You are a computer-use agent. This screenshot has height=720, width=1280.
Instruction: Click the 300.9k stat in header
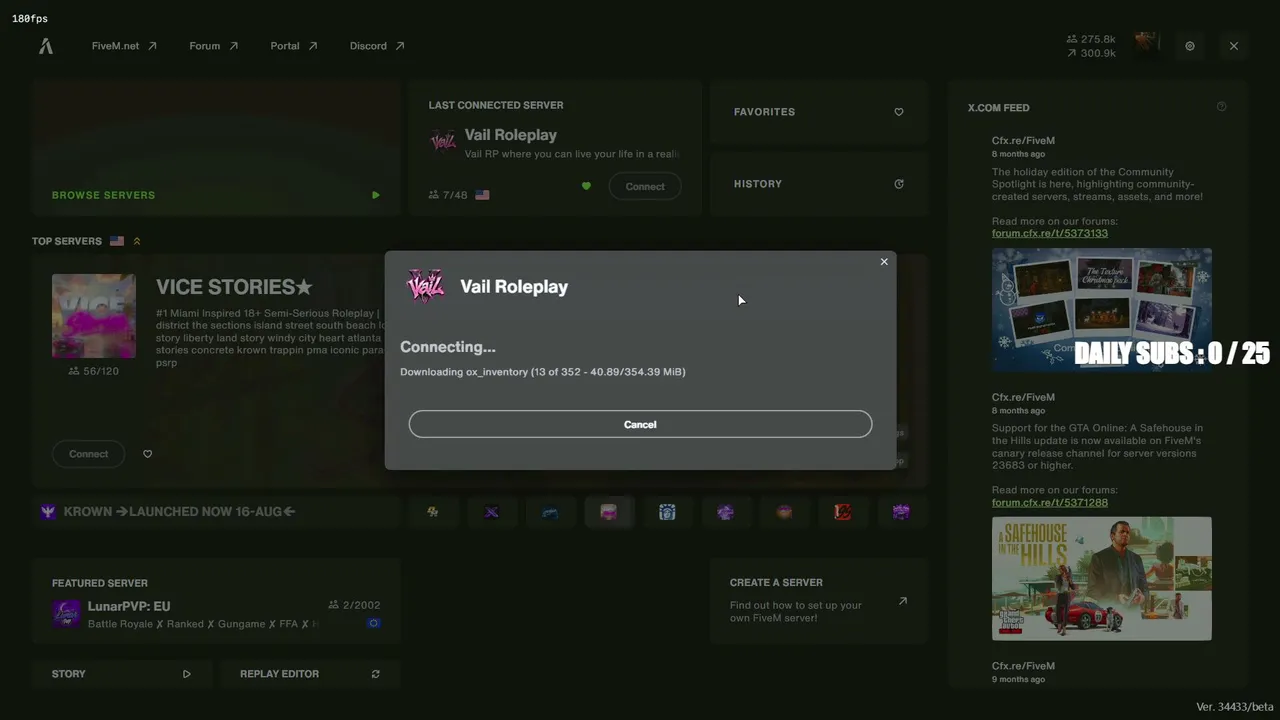[x=1091, y=53]
